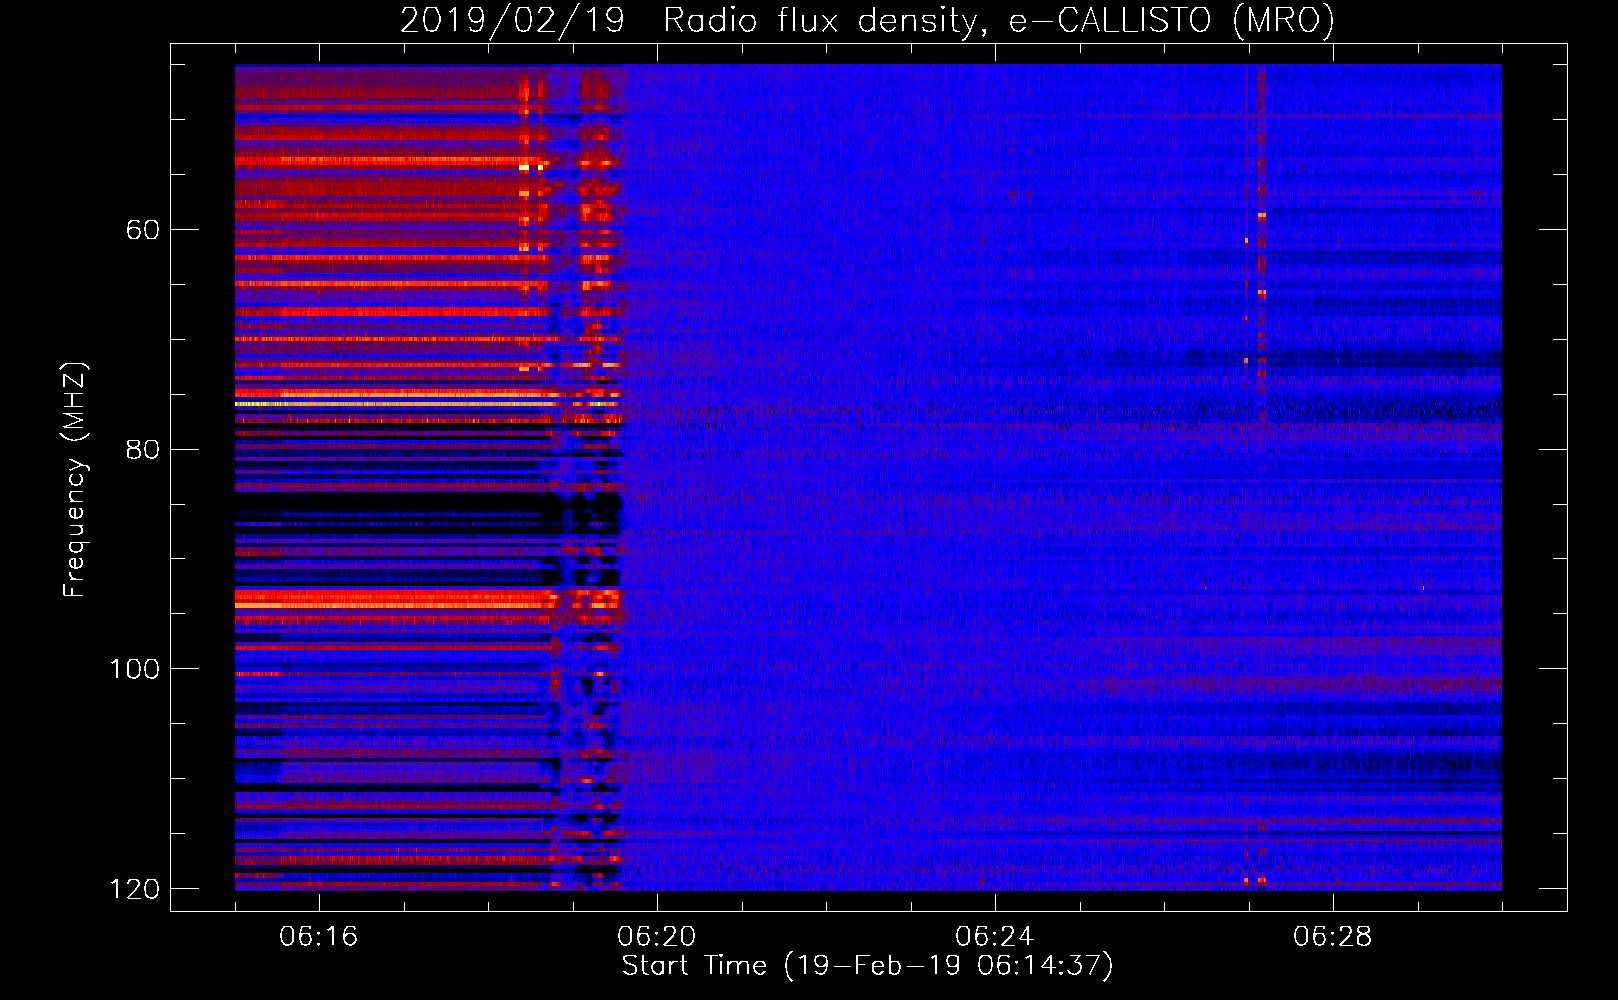Click the '80' frequency tick label

(142, 449)
